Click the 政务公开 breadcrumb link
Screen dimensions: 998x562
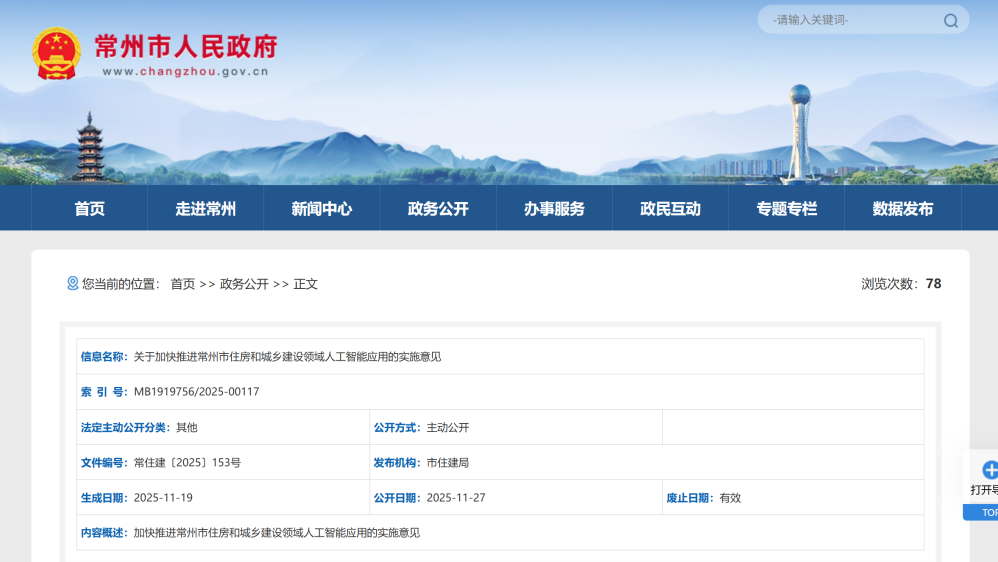click(244, 284)
